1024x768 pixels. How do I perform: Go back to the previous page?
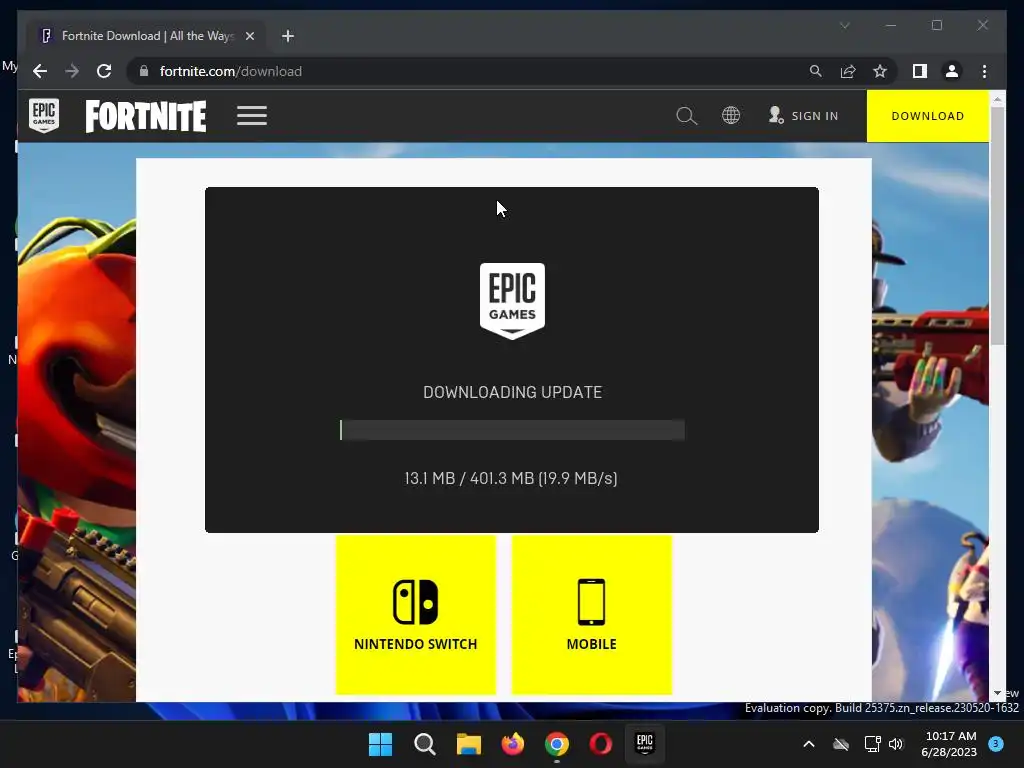pos(40,71)
